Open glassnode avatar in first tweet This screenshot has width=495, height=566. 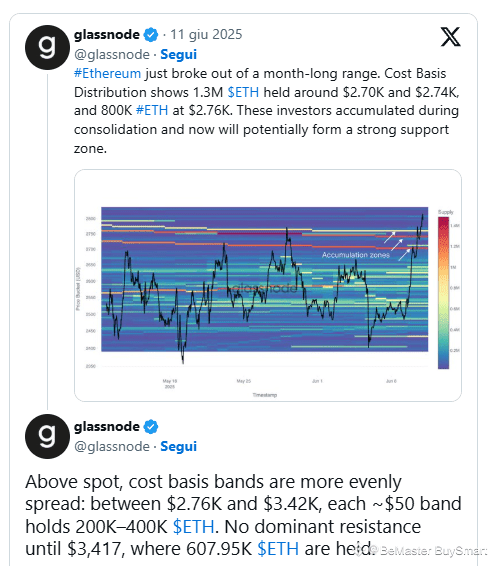click(x=47, y=47)
